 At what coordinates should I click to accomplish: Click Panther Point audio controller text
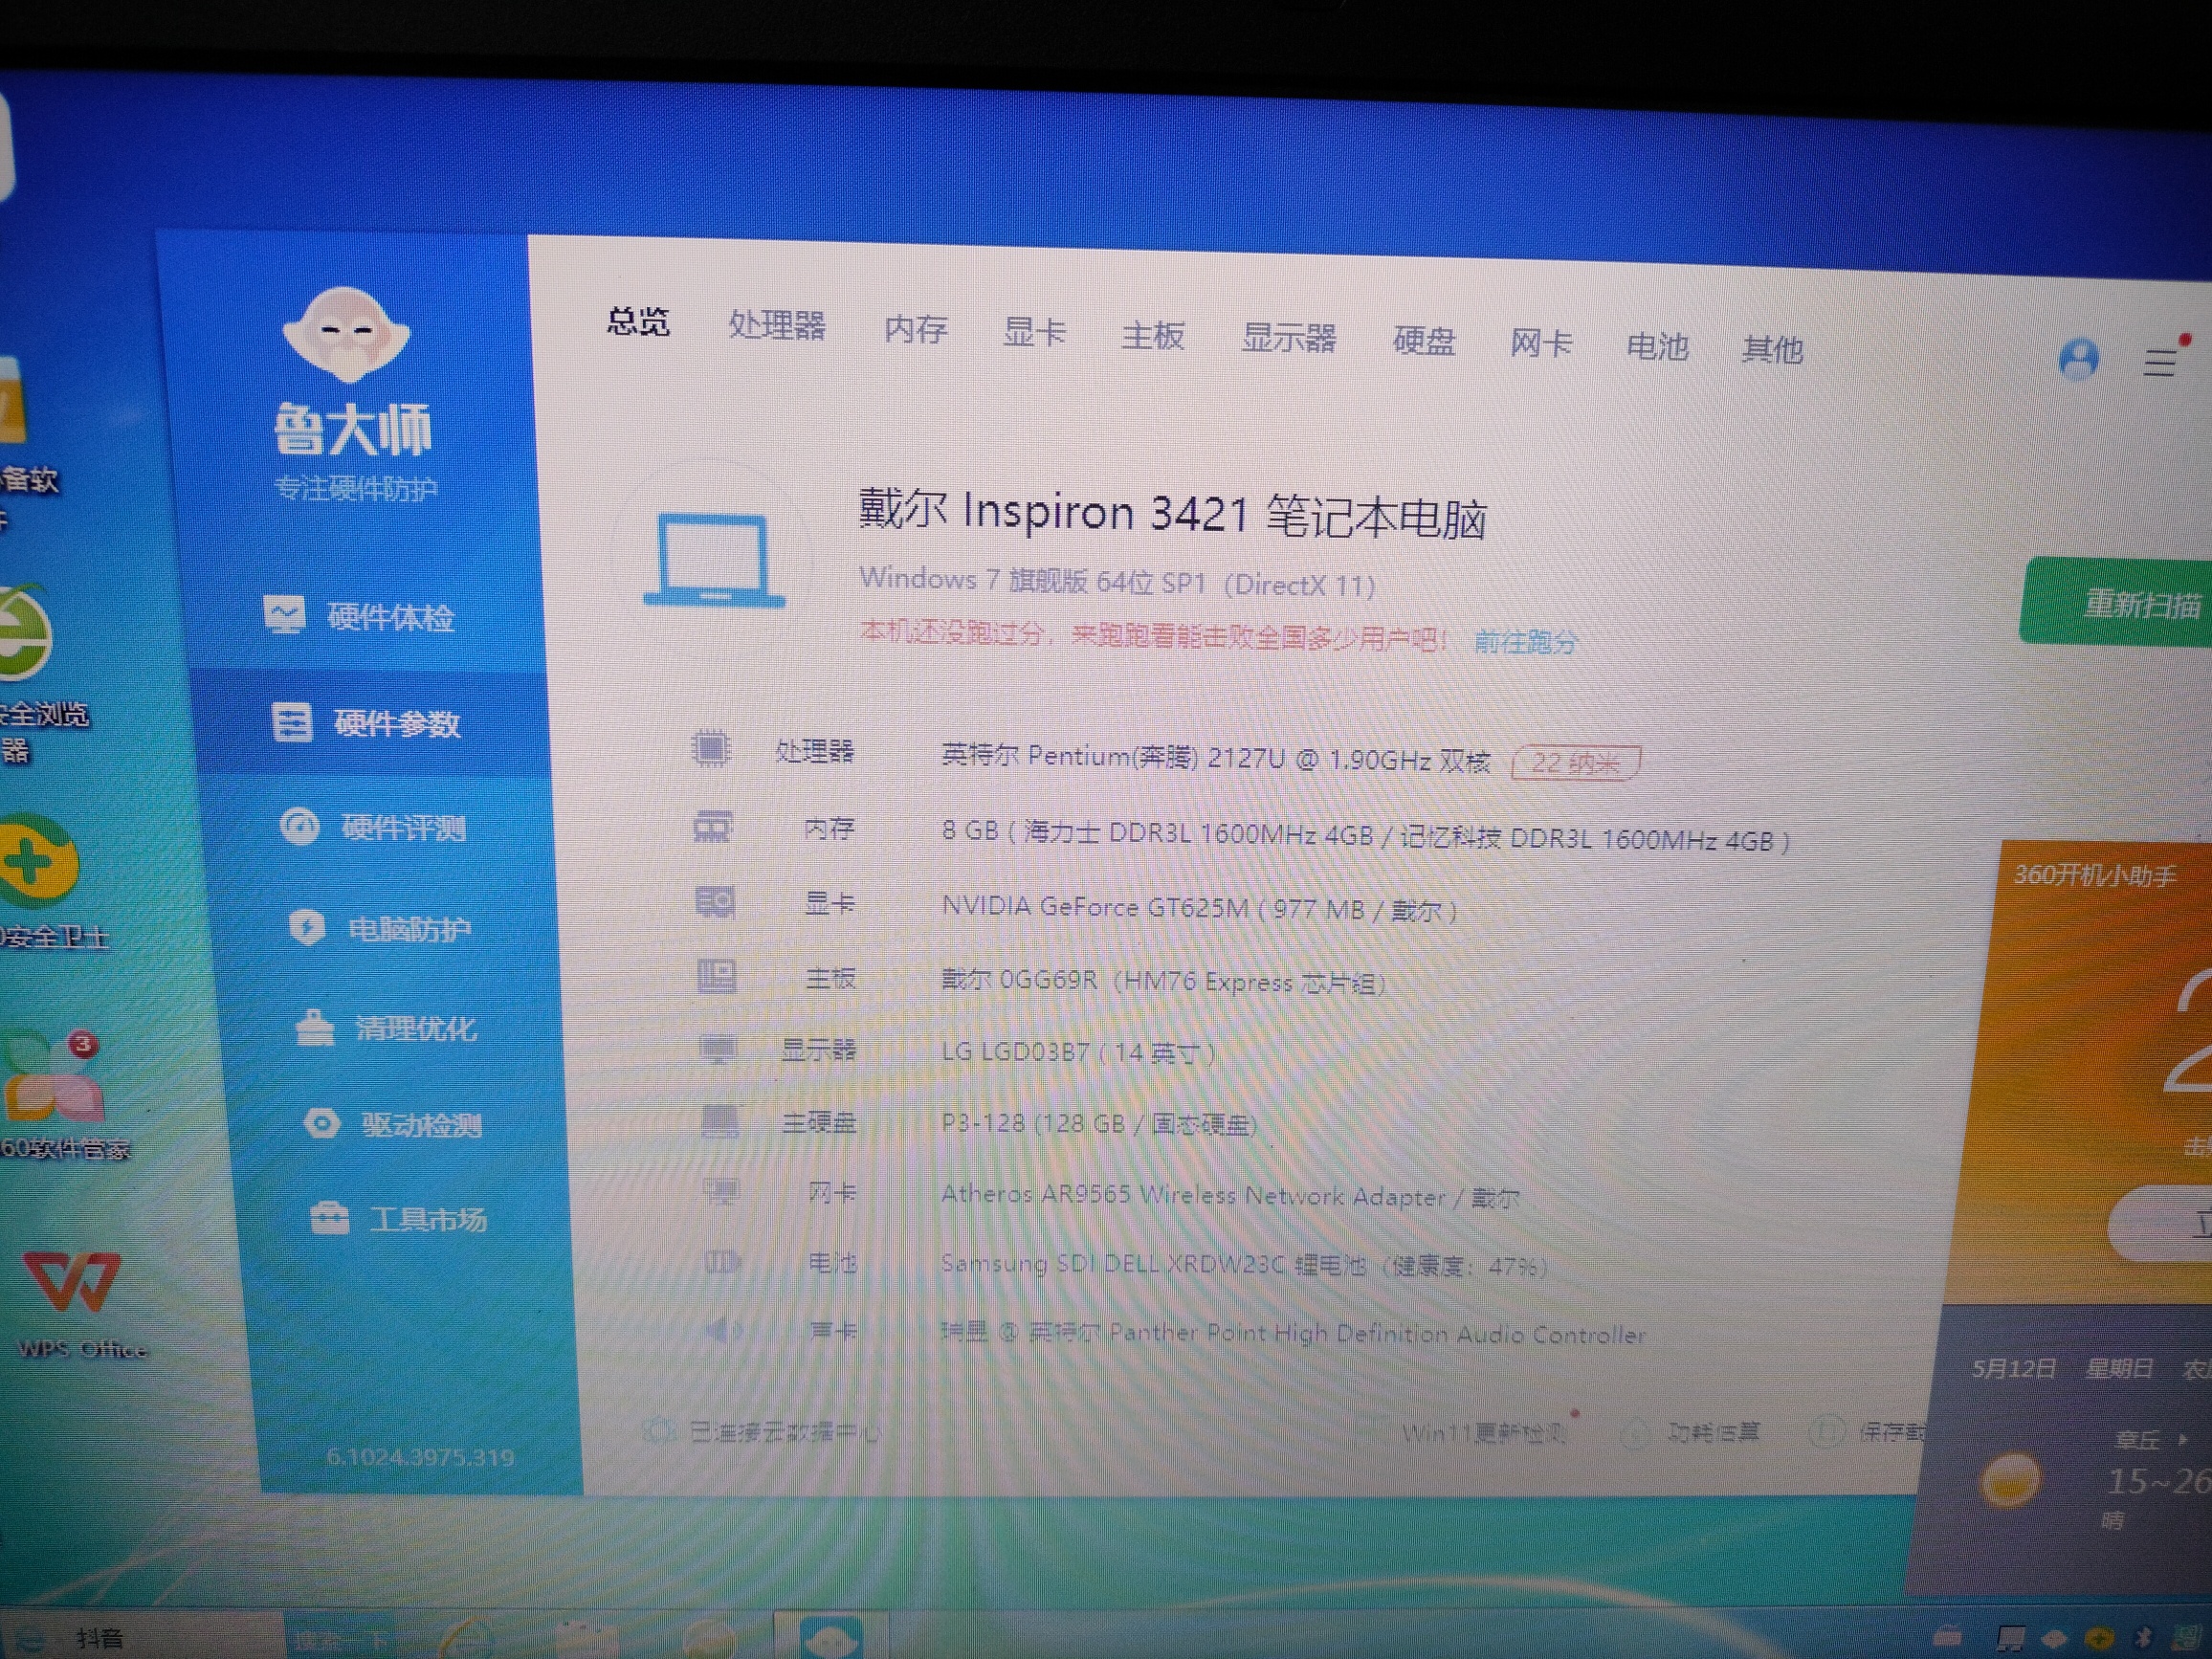pos(1293,1333)
